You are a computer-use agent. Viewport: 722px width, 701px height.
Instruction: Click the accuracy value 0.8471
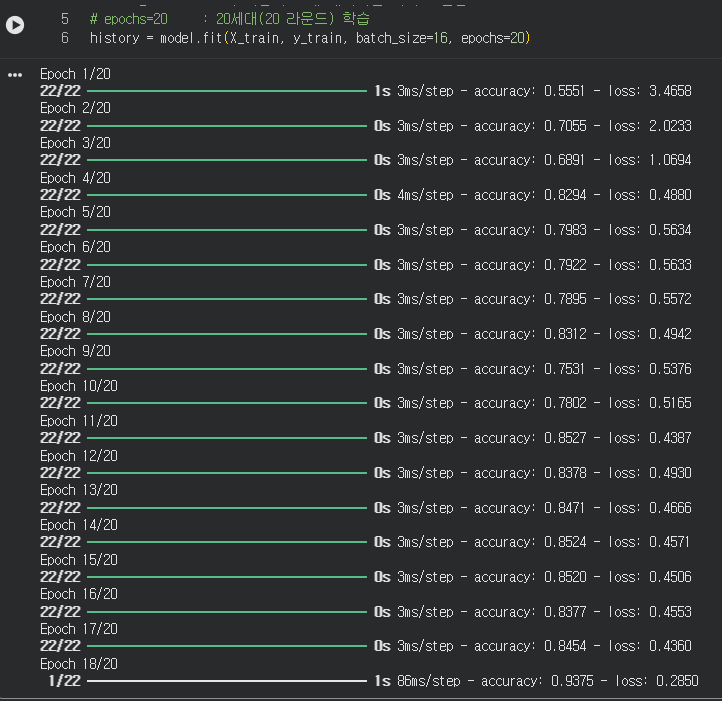pos(564,508)
